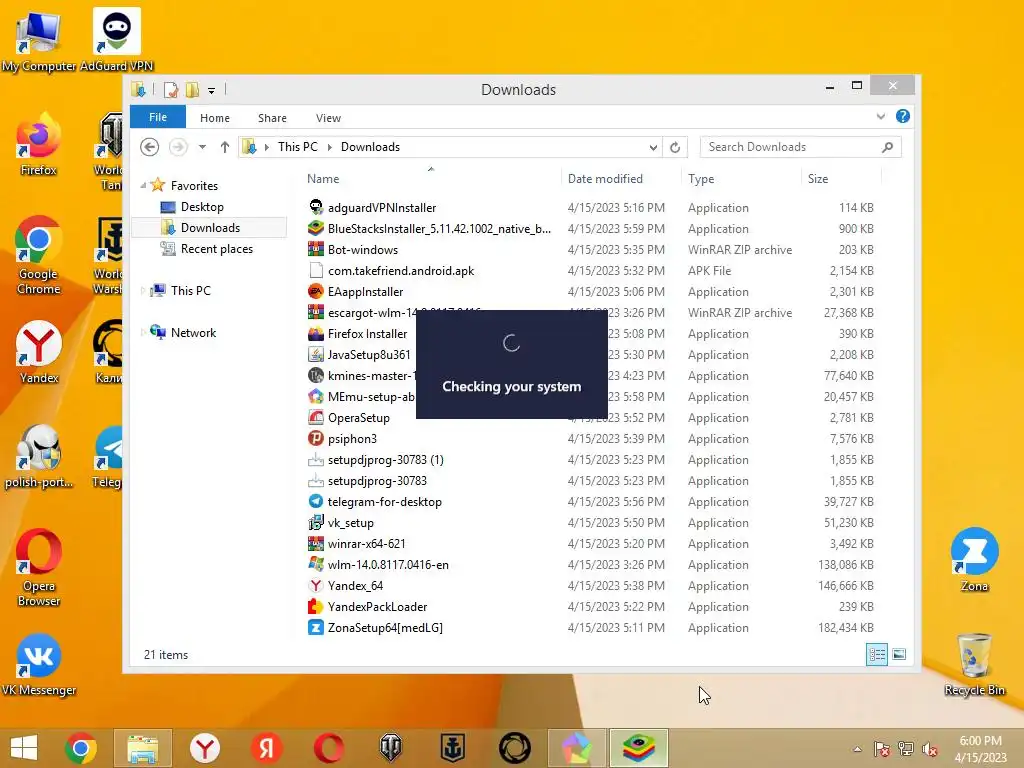
Task: Select Downloads in navigation pane
Action: click(210, 228)
